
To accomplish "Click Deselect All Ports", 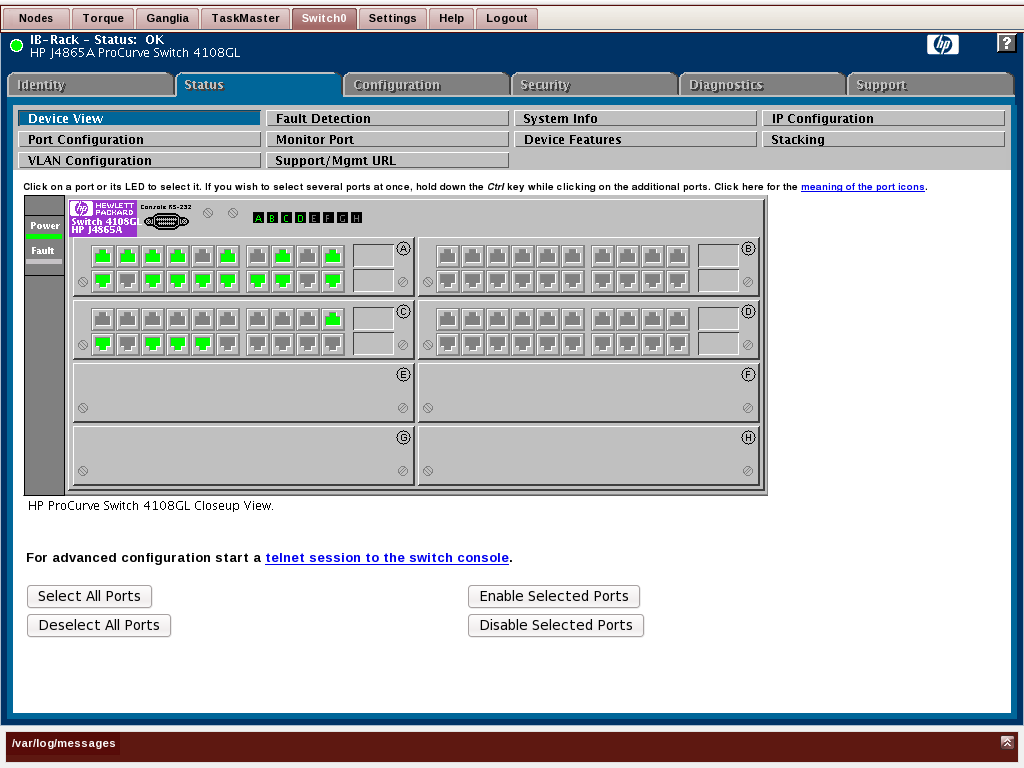I will point(99,625).
